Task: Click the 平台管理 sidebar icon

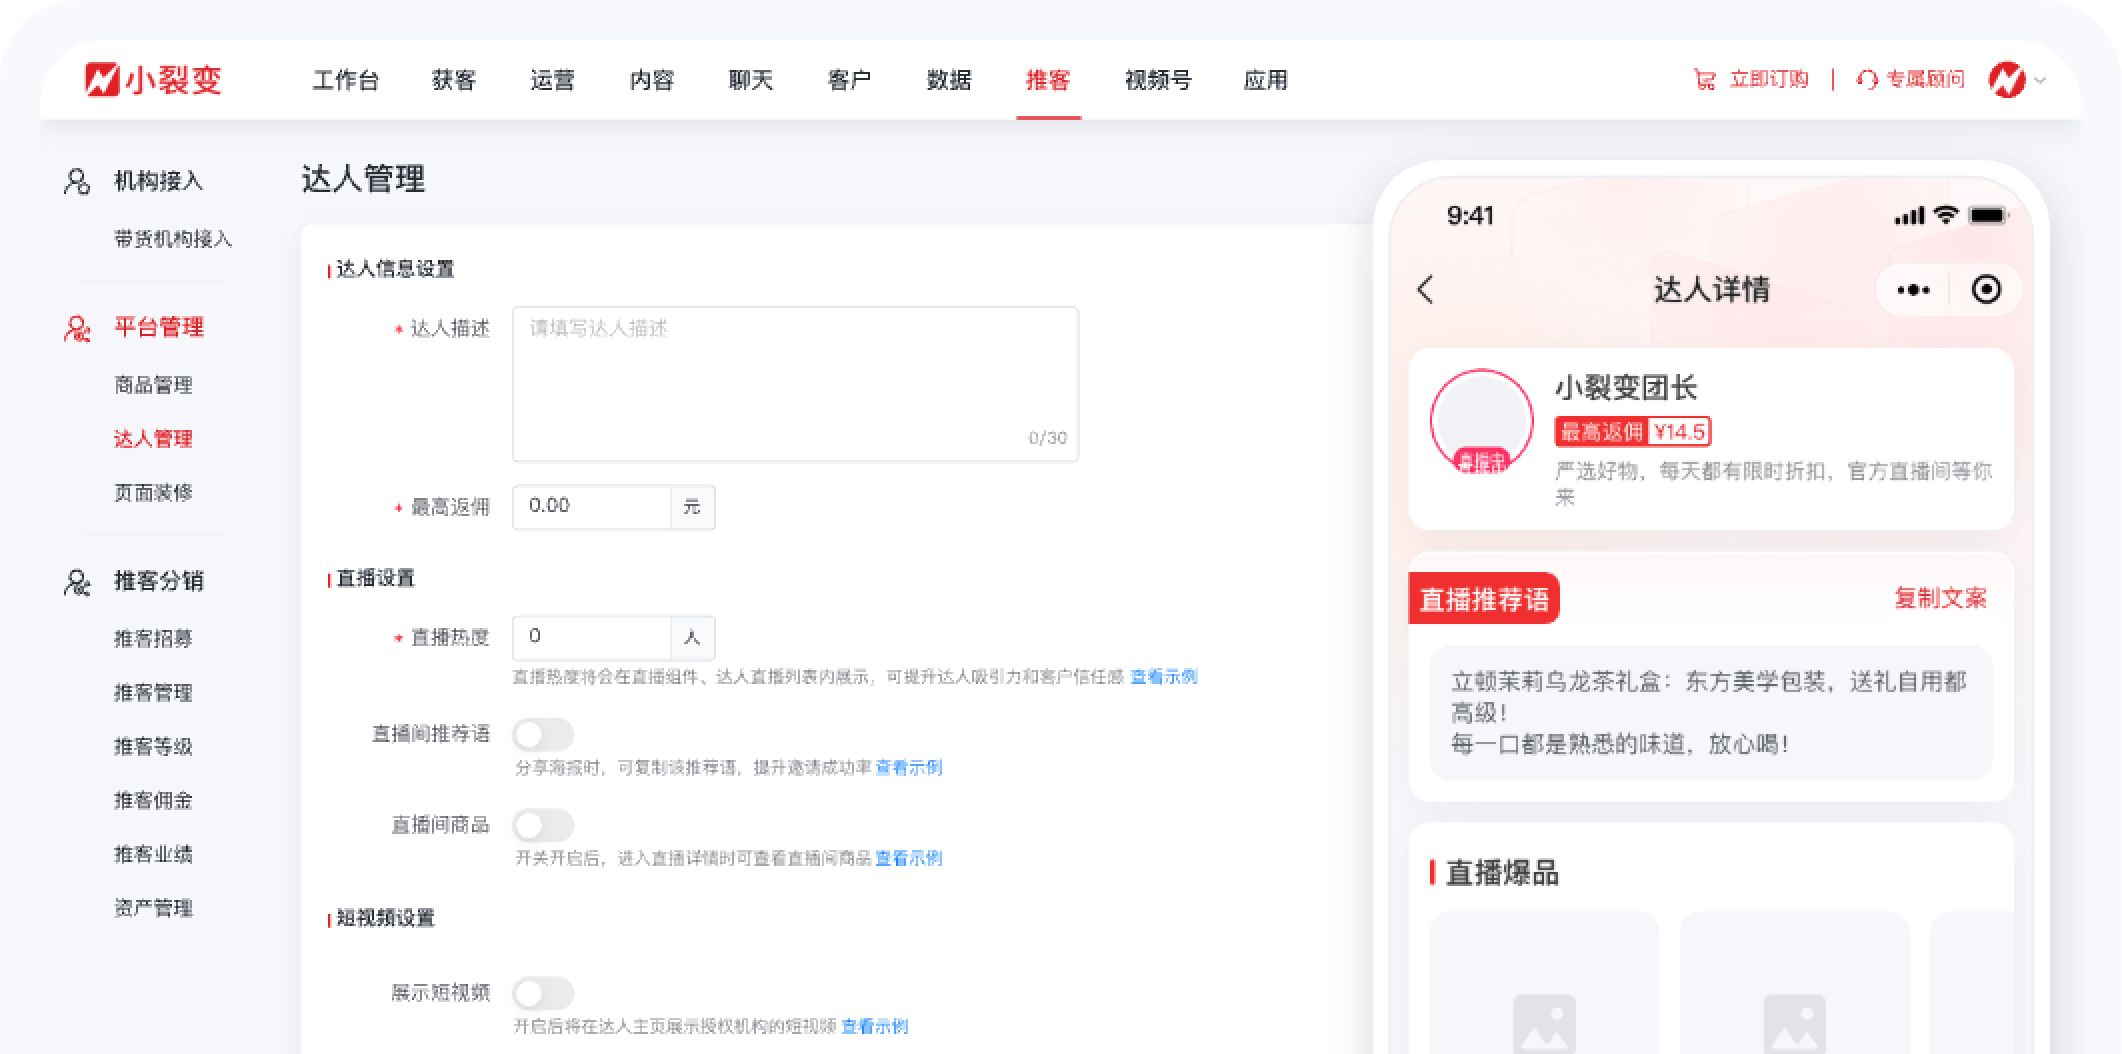Action: [x=75, y=327]
